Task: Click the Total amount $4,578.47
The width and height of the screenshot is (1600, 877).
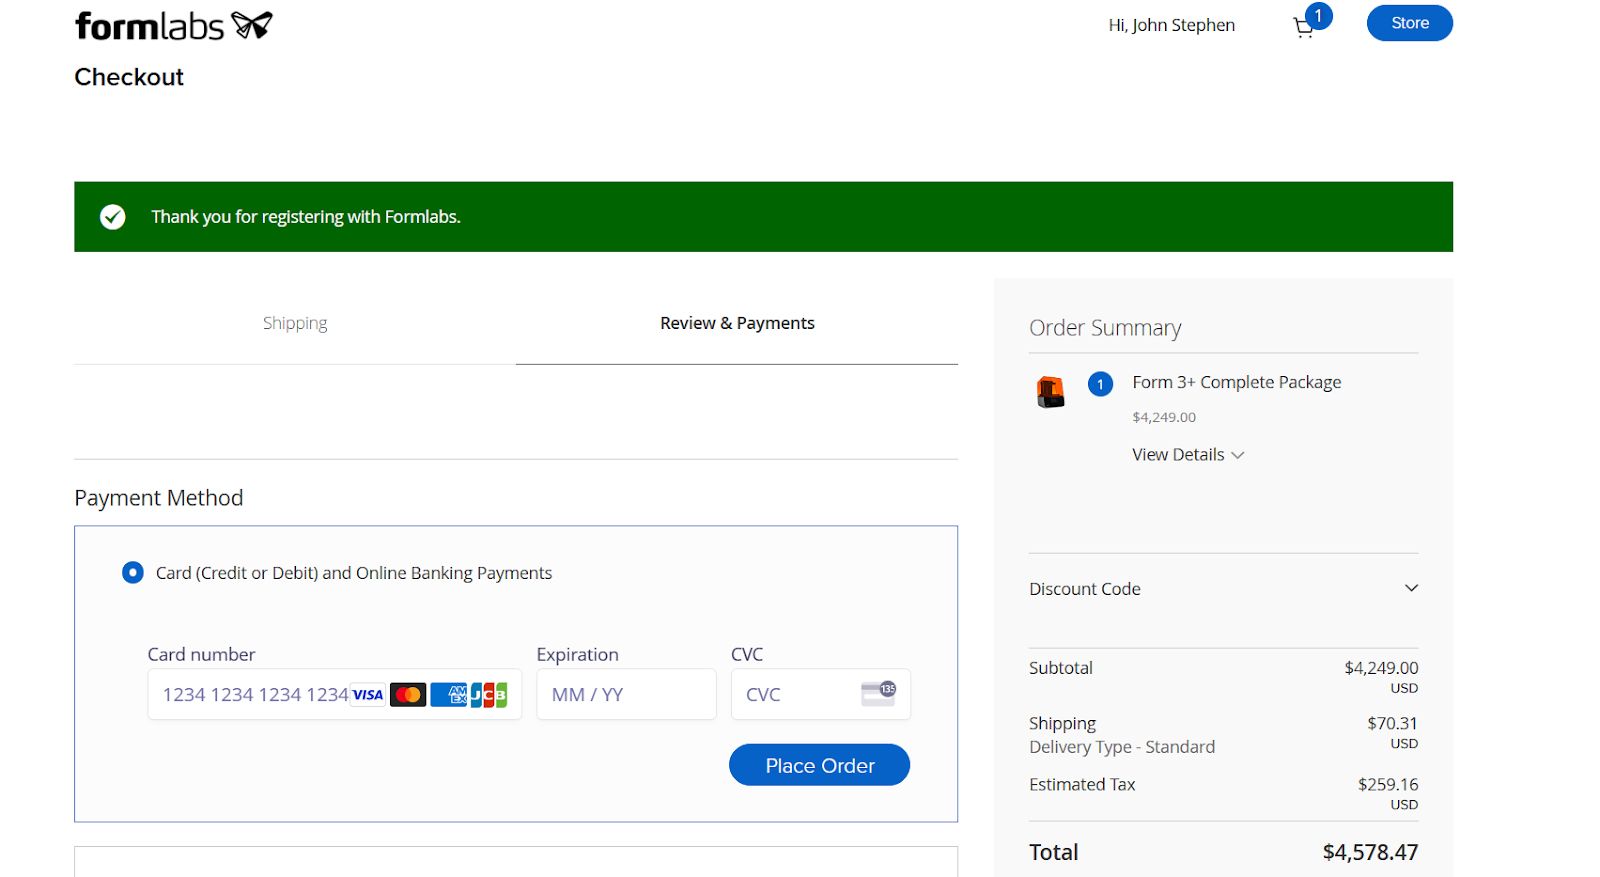Action: 1370,852
